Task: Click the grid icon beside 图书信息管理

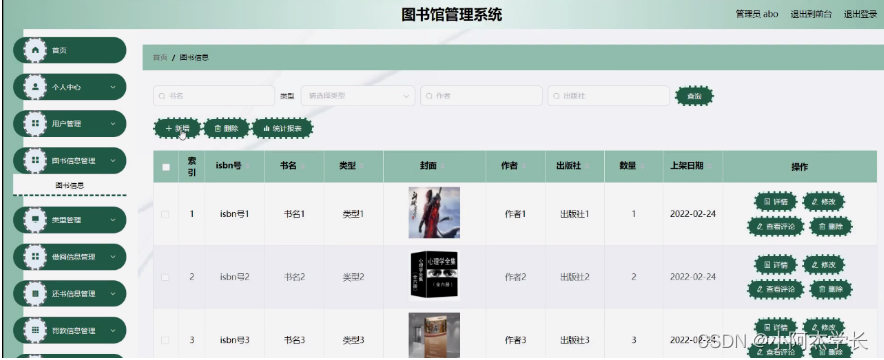Action: [x=36, y=161]
